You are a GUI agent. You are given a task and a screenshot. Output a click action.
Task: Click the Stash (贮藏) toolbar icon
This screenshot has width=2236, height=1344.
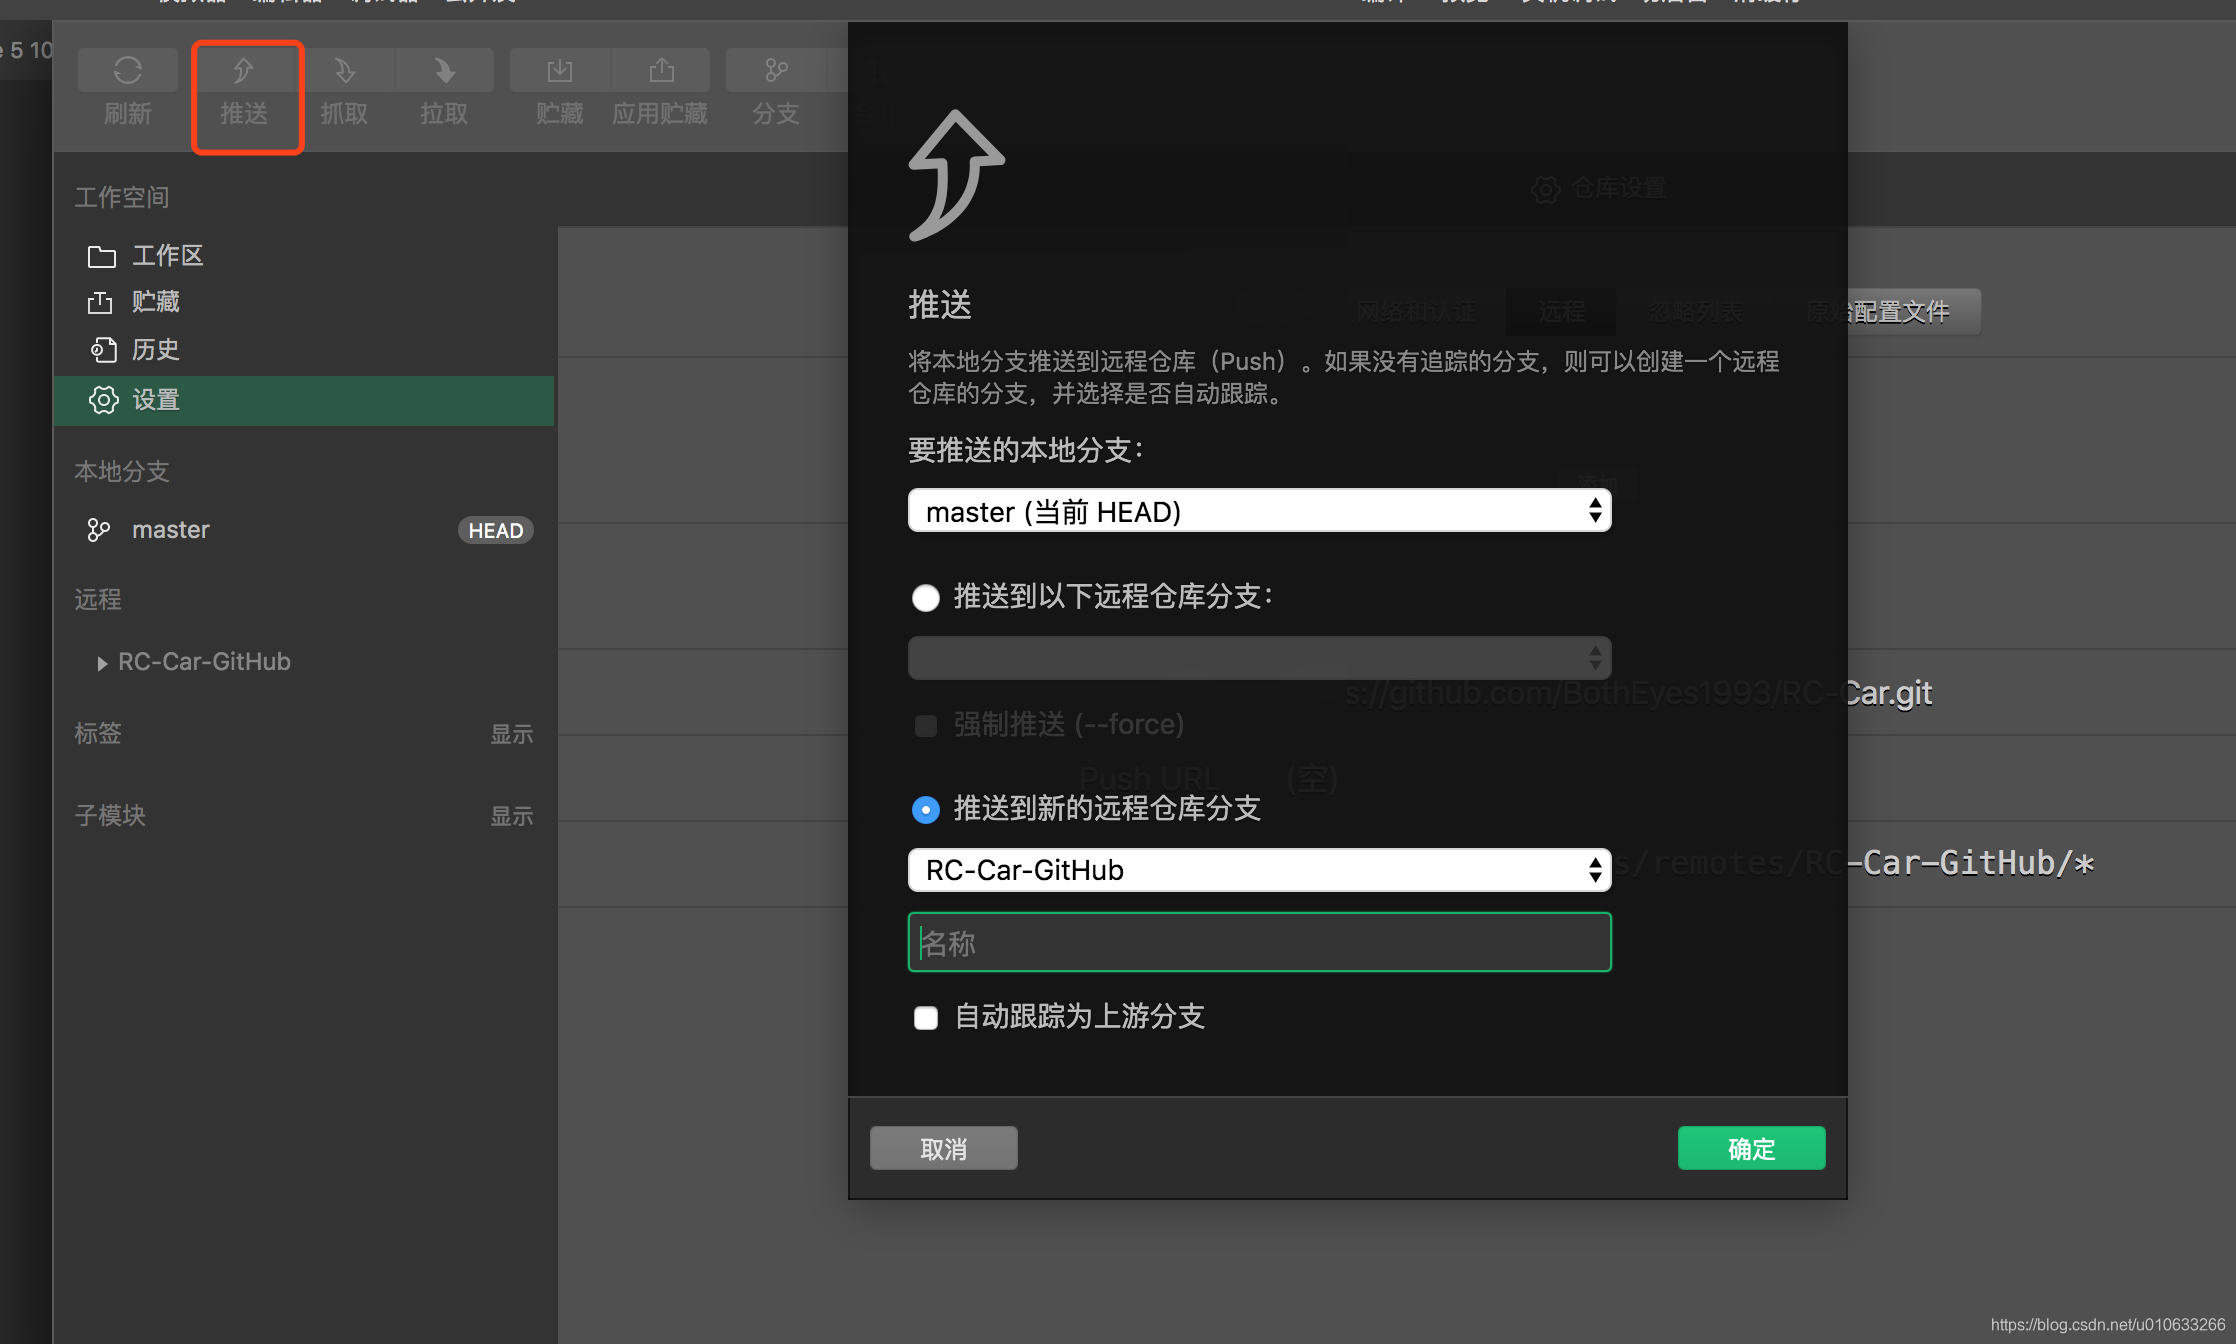[560, 71]
